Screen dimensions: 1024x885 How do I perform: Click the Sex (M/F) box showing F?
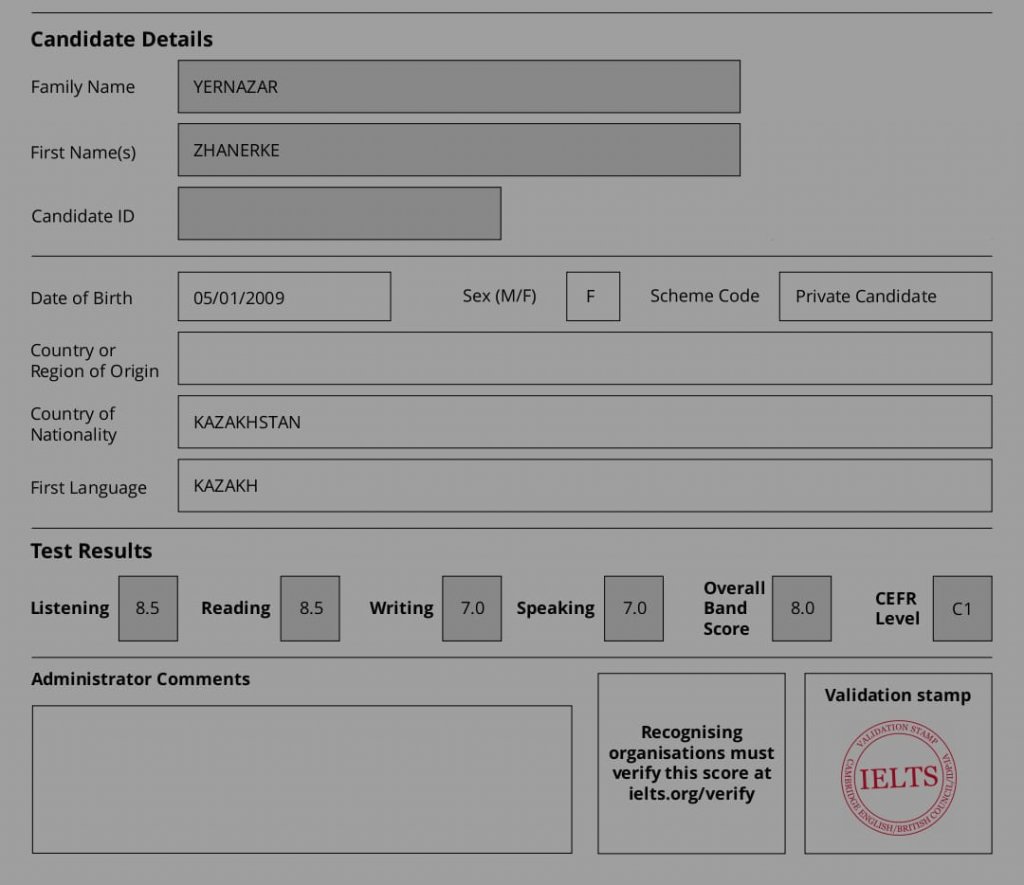click(x=592, y=297)
